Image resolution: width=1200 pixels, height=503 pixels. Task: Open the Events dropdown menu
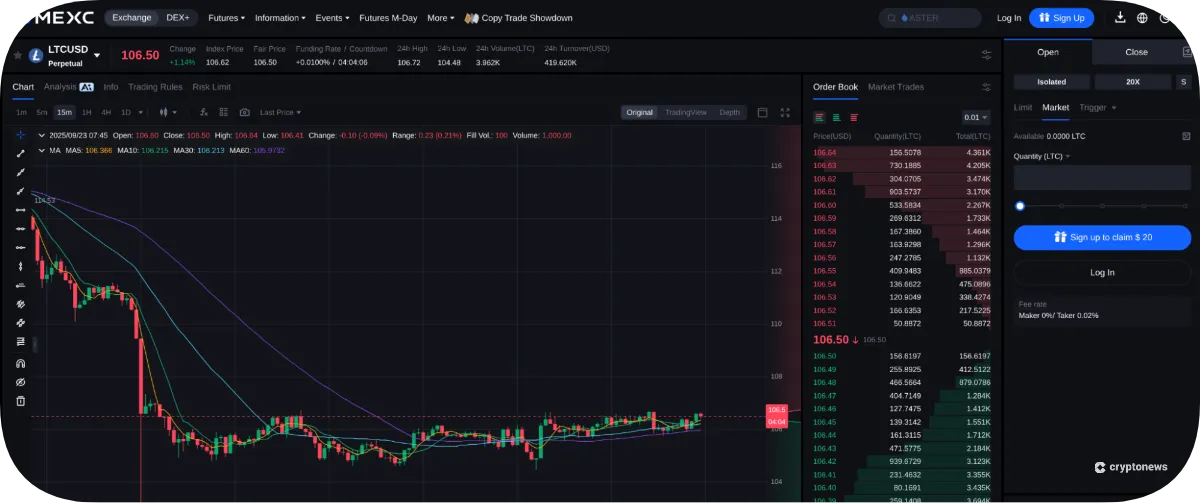click(332, 18)
